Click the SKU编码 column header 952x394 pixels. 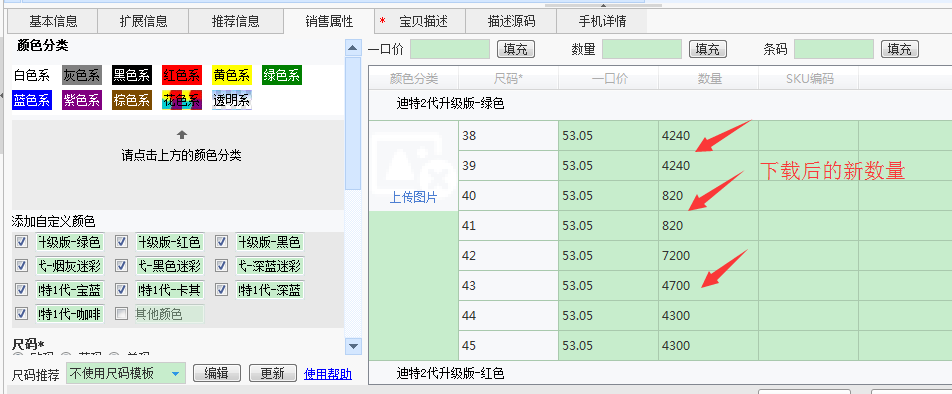tap(809, 78)
